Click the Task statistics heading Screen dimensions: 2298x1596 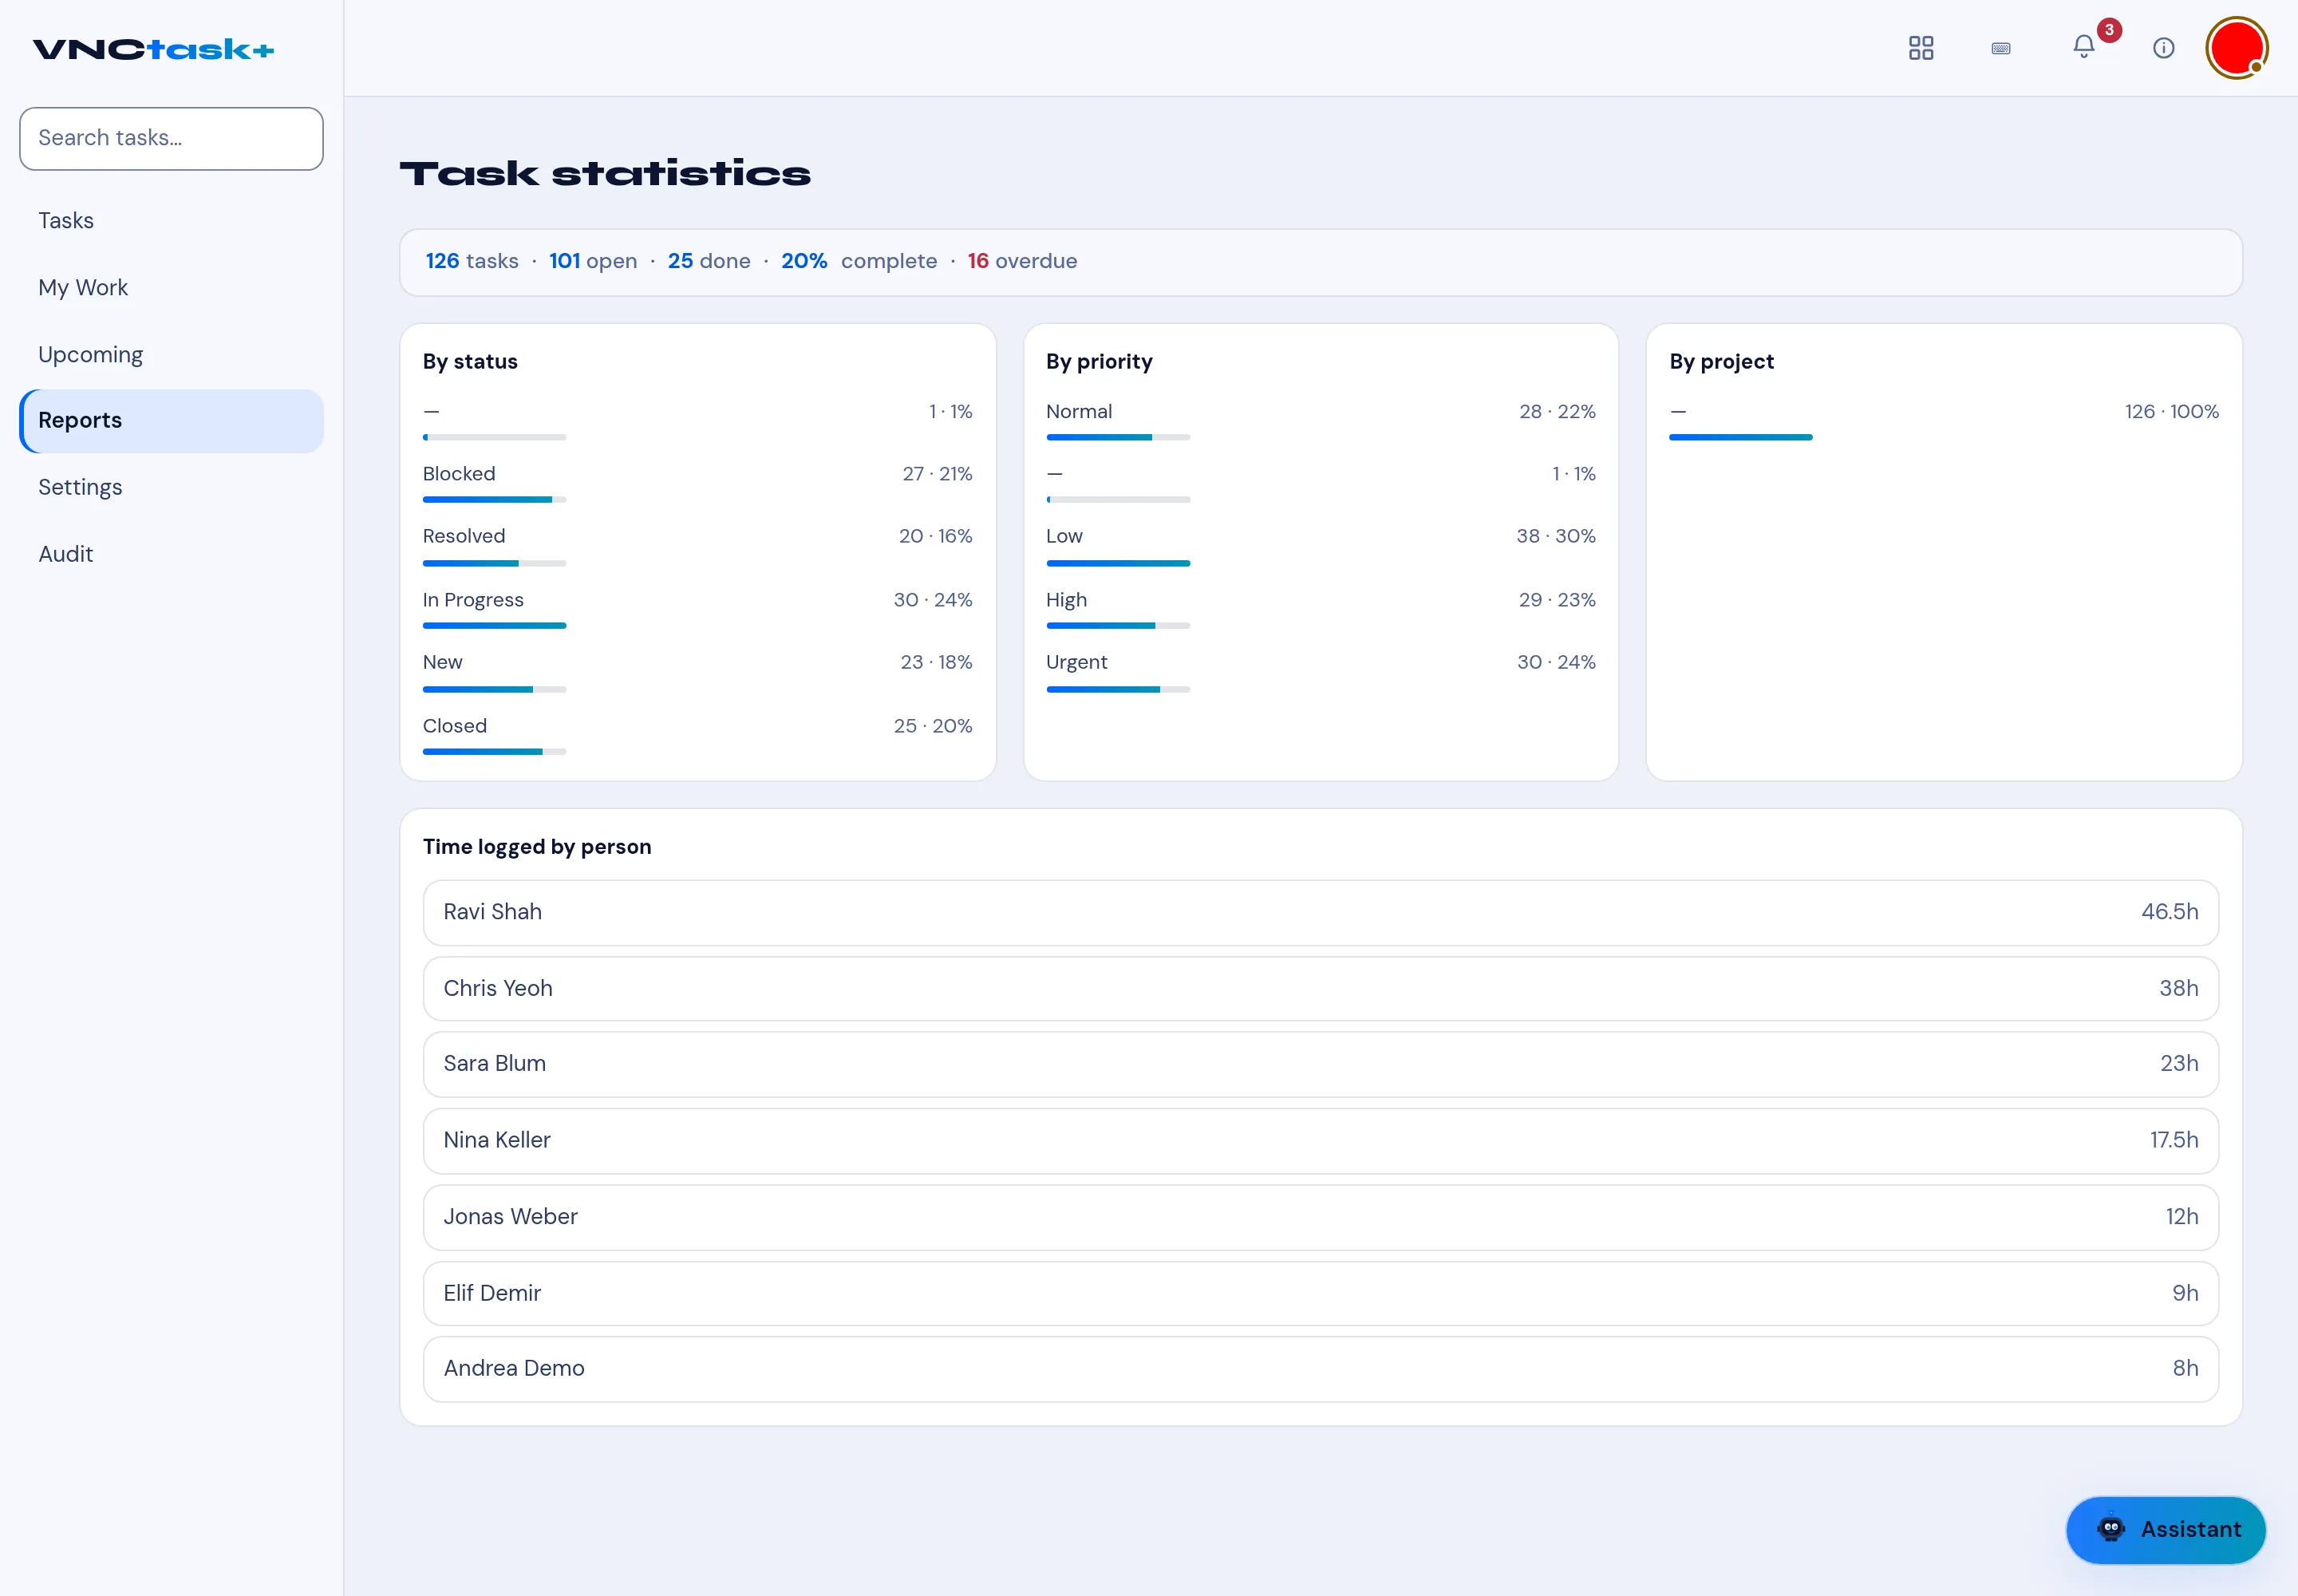pos(605,174)
